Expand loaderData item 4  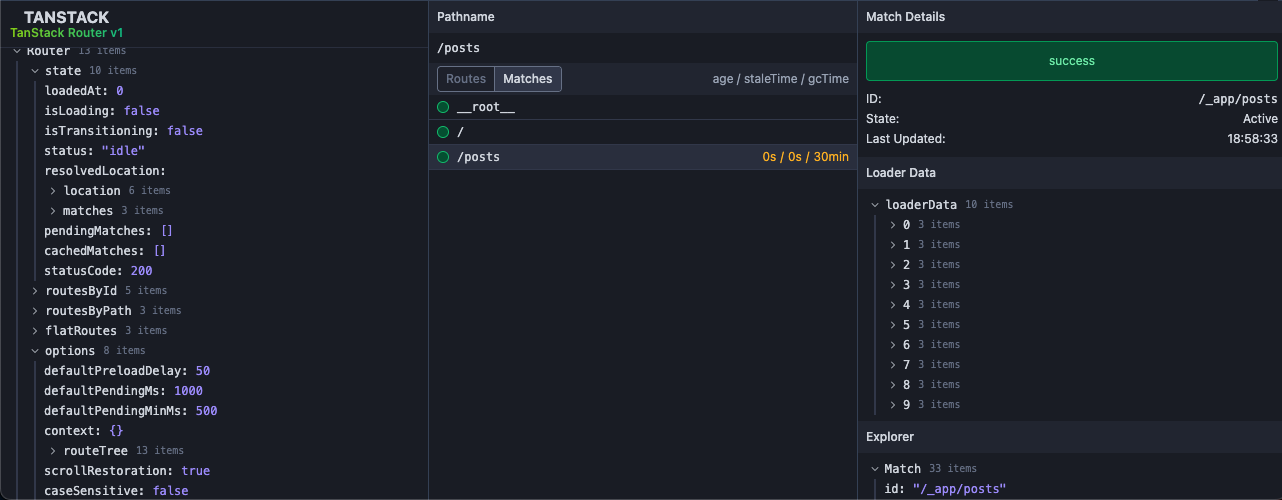click(x=893, y=305)
